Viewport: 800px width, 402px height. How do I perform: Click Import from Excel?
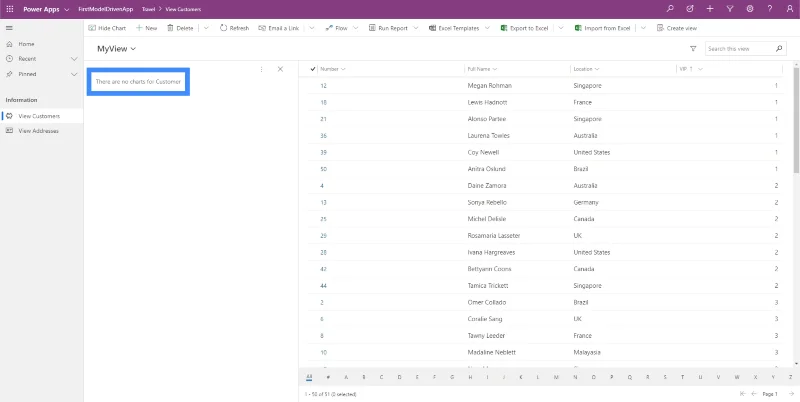pos(602,28)
